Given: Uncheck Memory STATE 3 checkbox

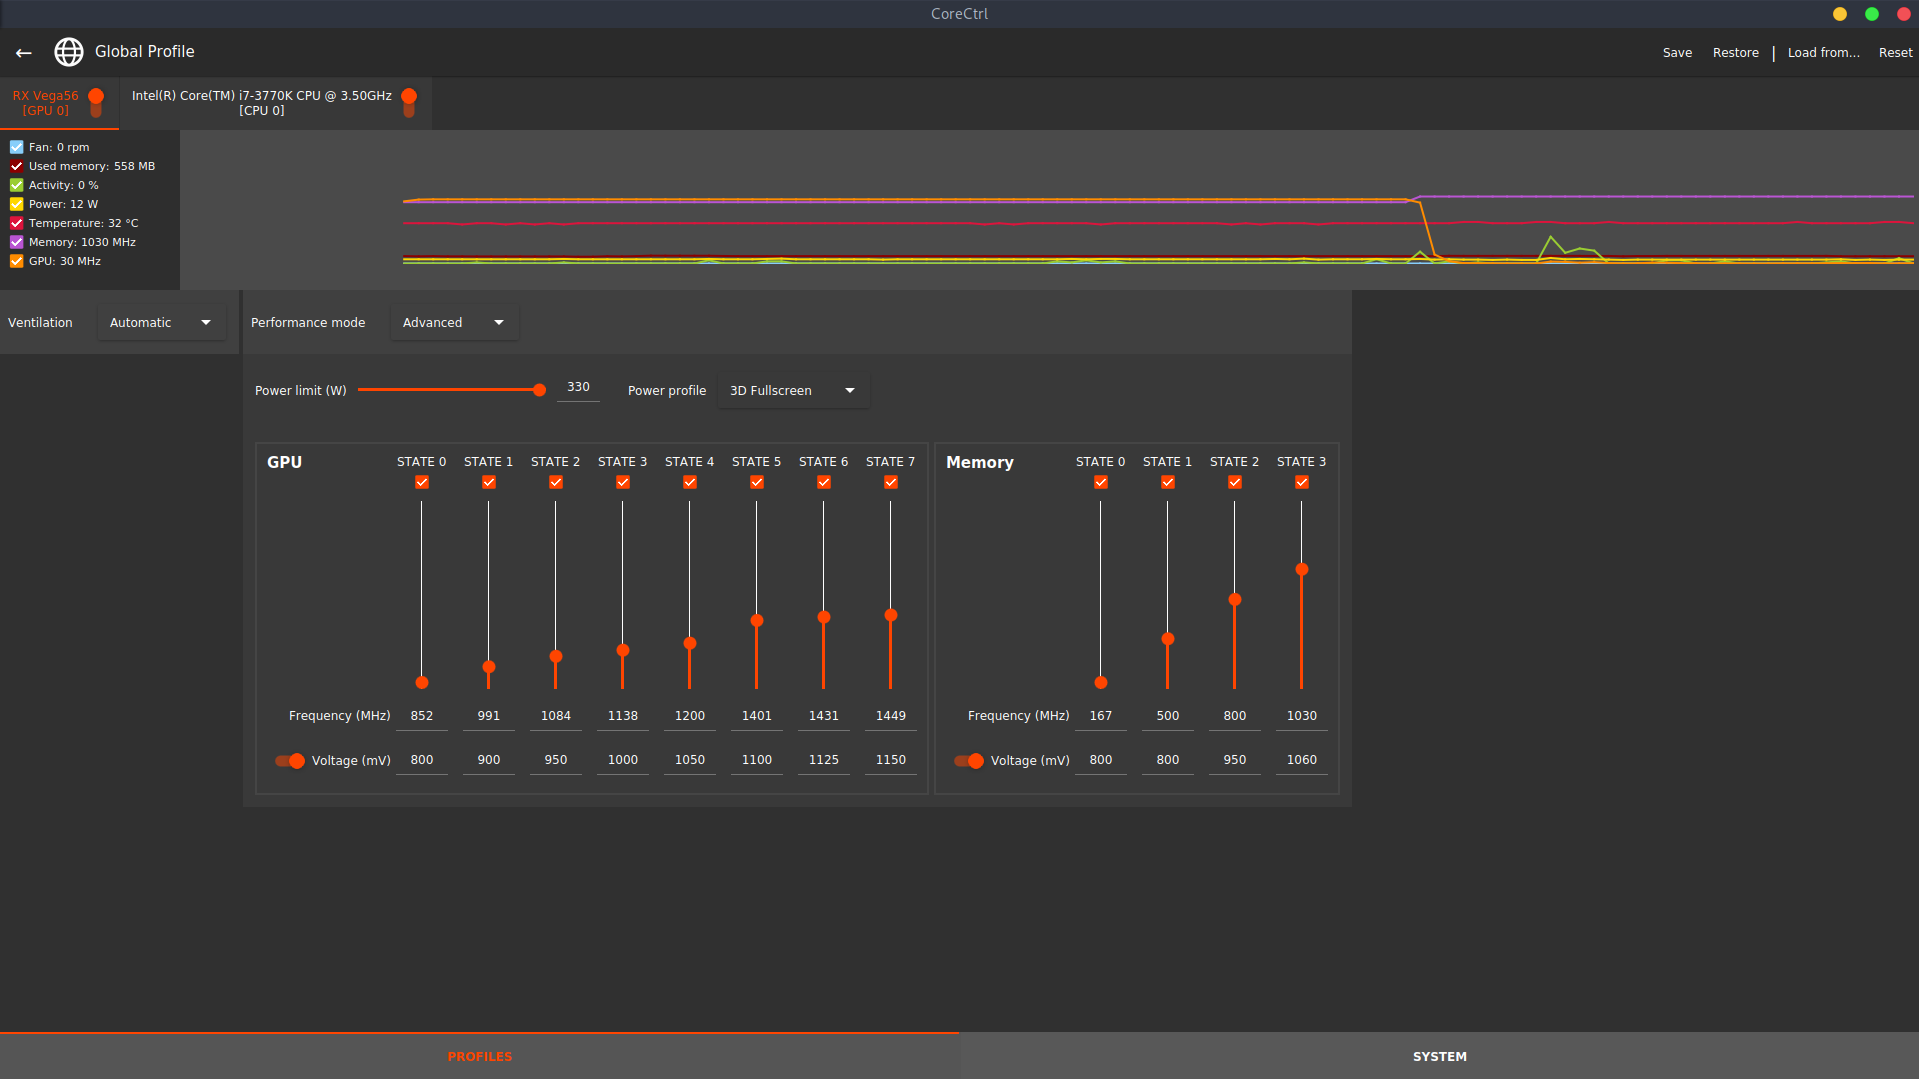Looking at the screenshot, I should (1302, 482).
